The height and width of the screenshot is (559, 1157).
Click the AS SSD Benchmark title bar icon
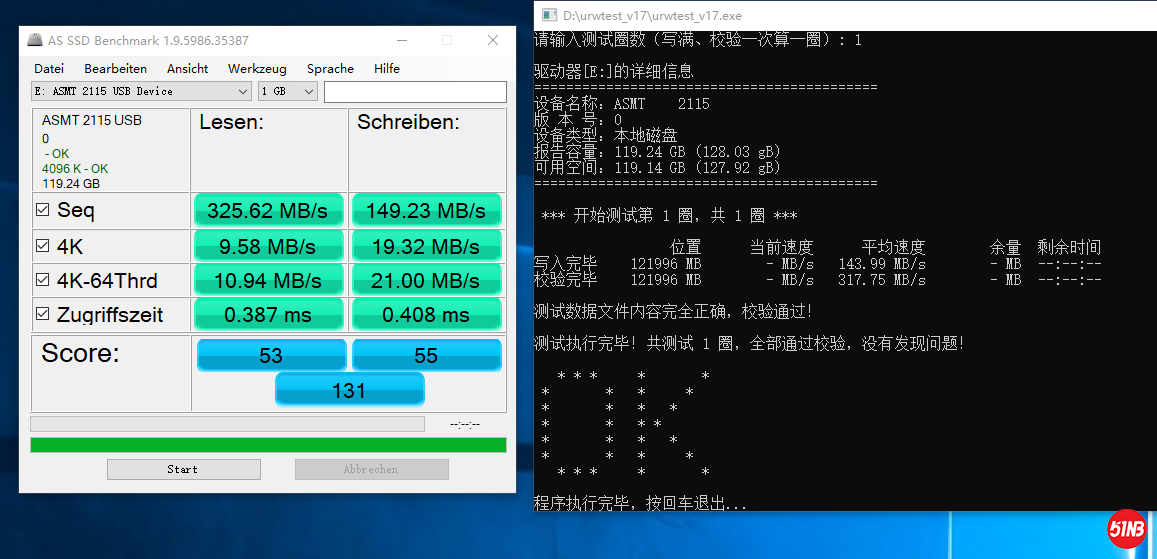click(x=35, y=41)
